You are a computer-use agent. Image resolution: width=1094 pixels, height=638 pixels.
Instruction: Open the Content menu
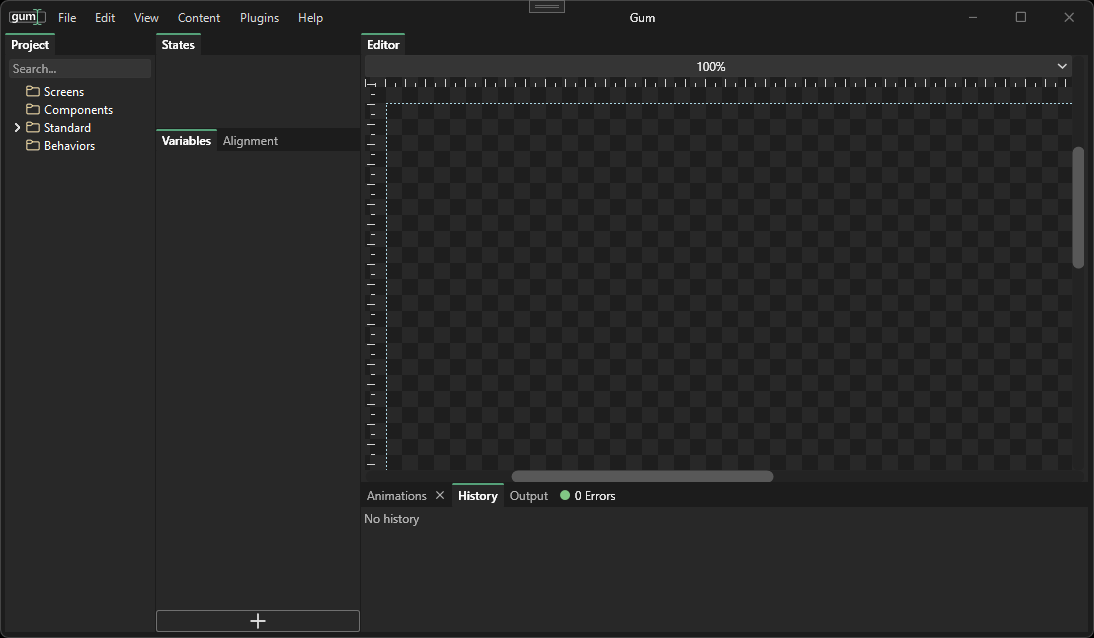[199, 18]
